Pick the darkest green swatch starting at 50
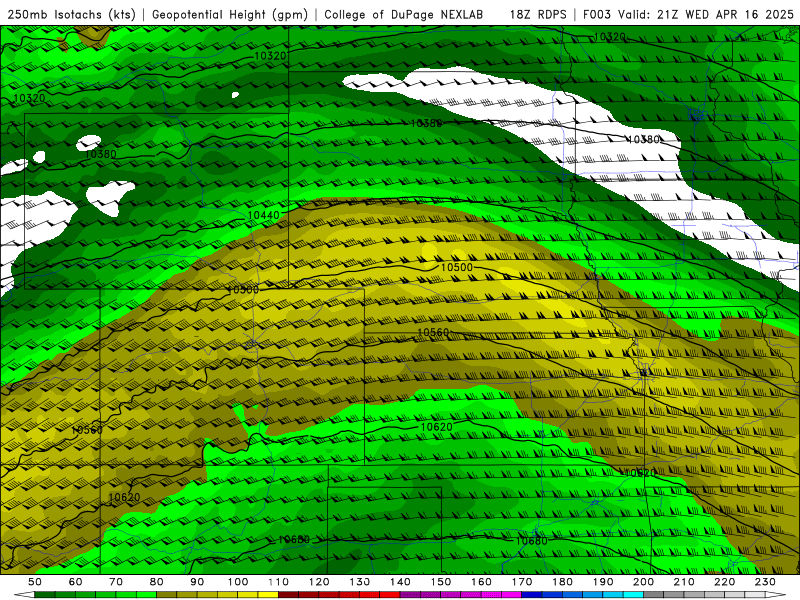800x600 pixels. coord(44,595)
